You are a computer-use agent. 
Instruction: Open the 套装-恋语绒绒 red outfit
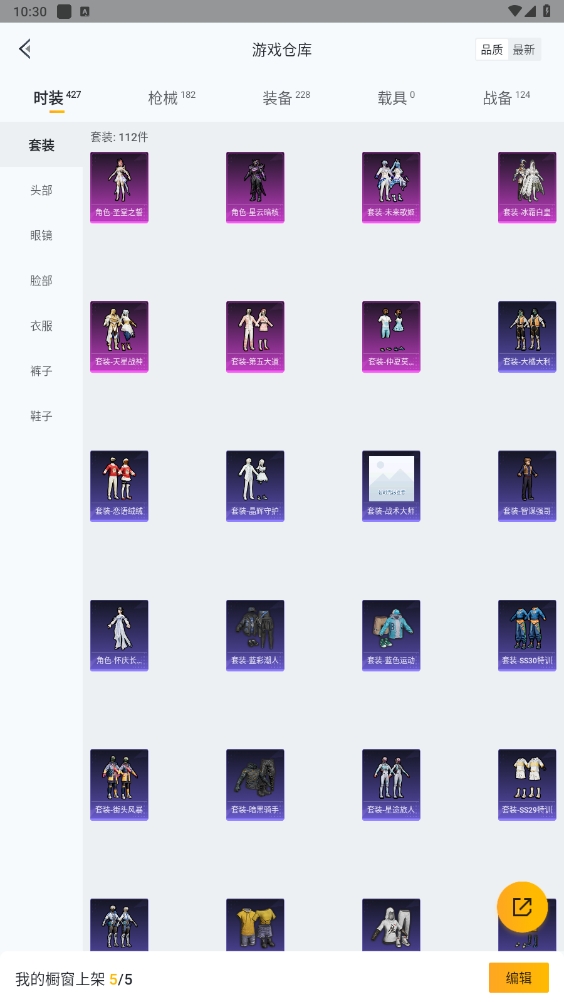click(119, 486)
